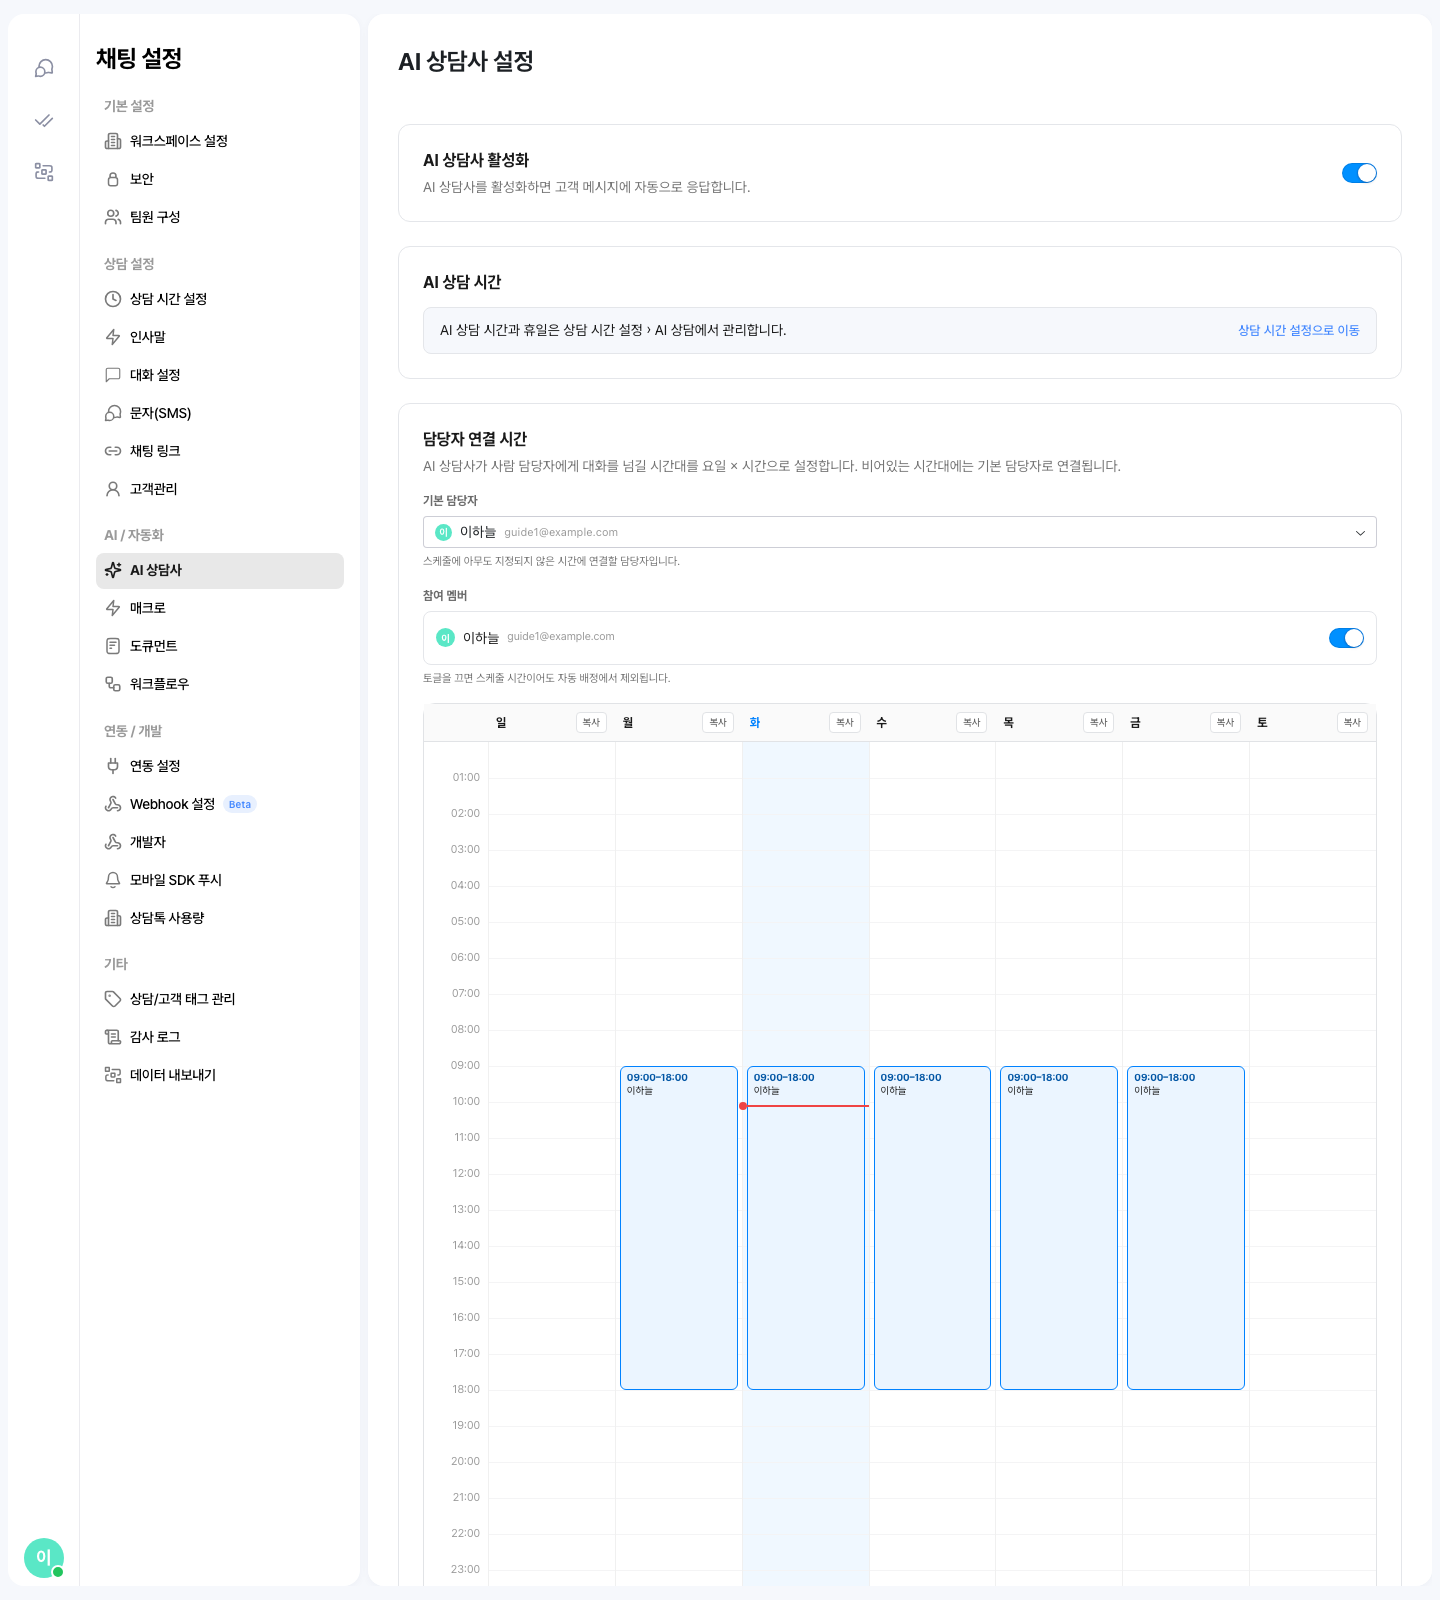The height and width of the screenshot is (1600, 1440).
Task: Open Webhook 설정 menu item
Action: tap(220, 804)
